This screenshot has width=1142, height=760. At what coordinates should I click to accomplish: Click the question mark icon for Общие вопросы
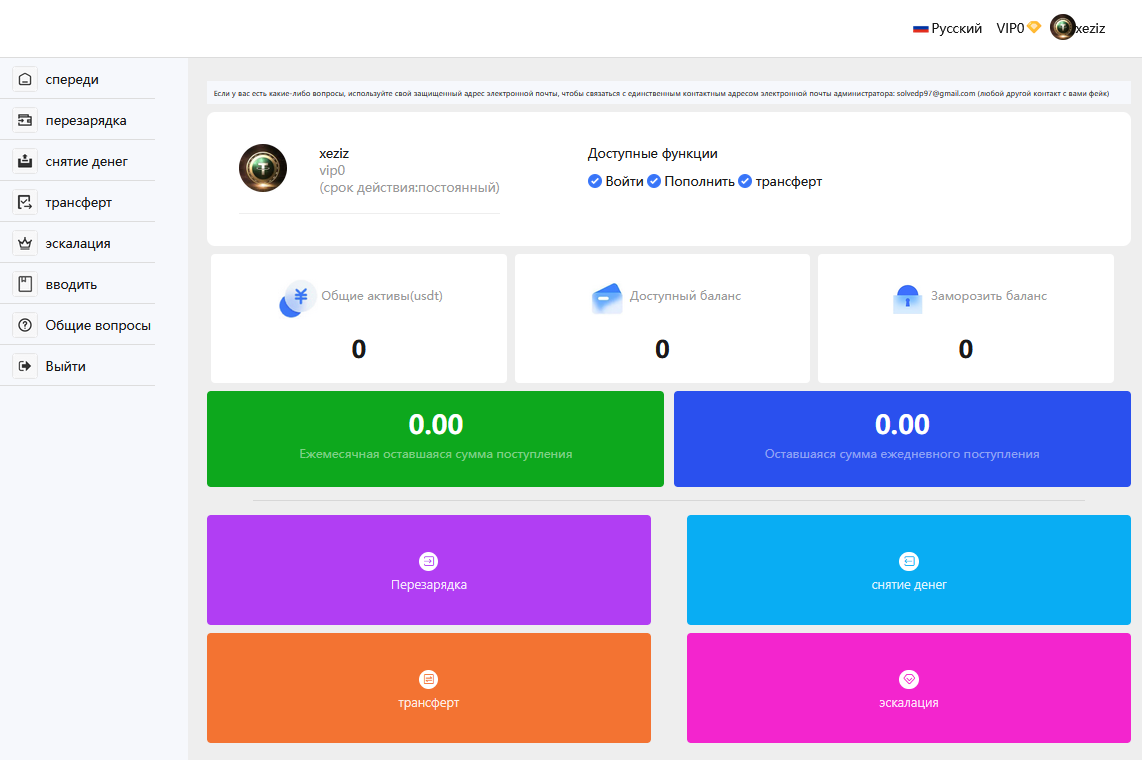pyautogui.click(x=25, y=326)
